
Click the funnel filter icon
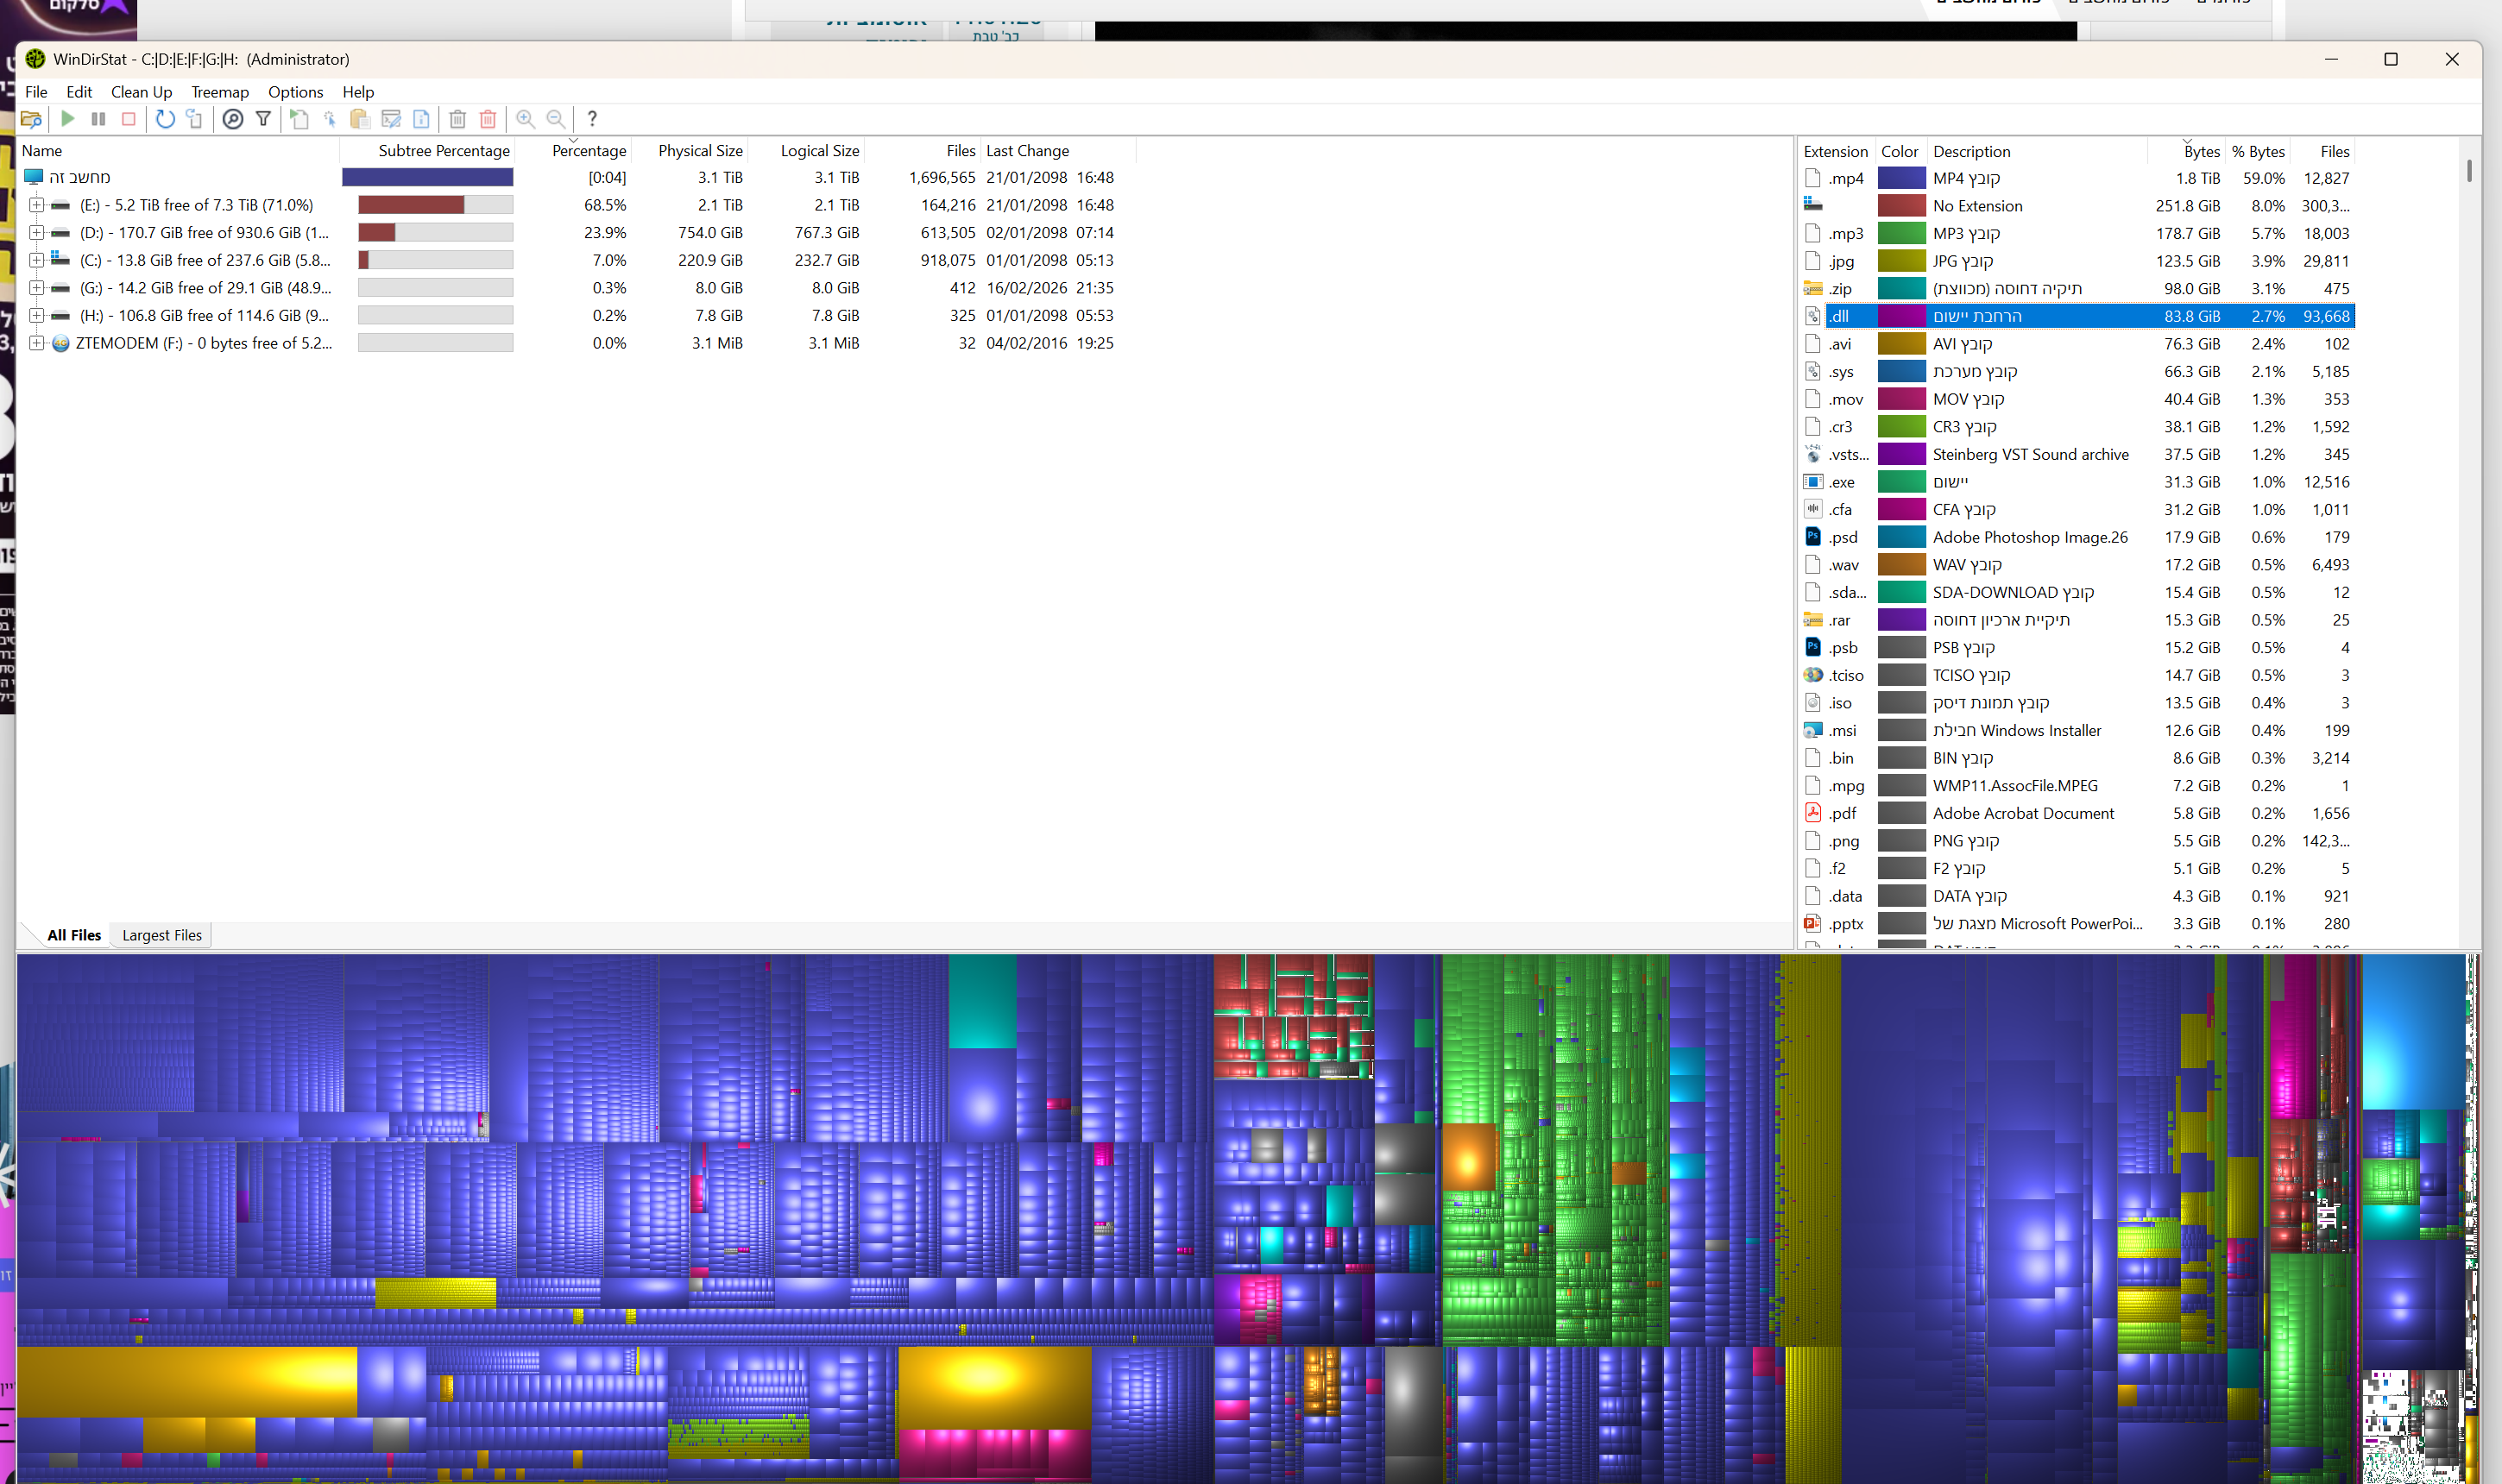263,119
